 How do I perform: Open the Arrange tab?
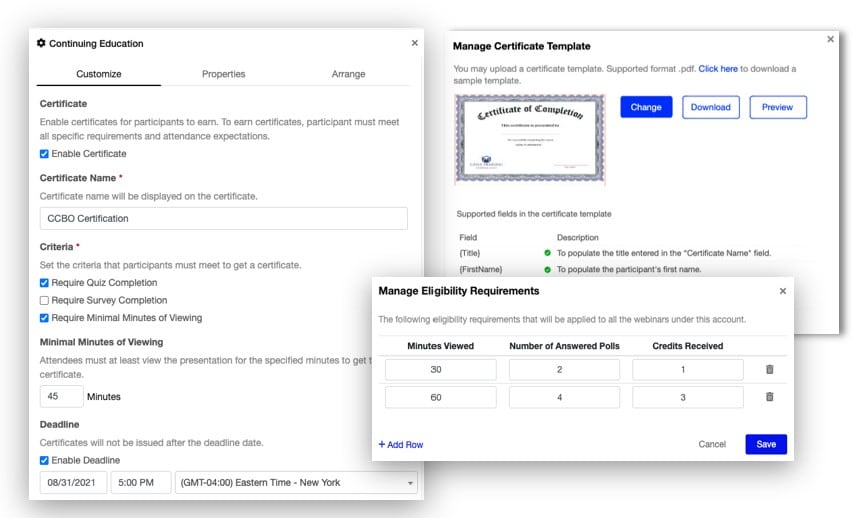coord(348,74)
